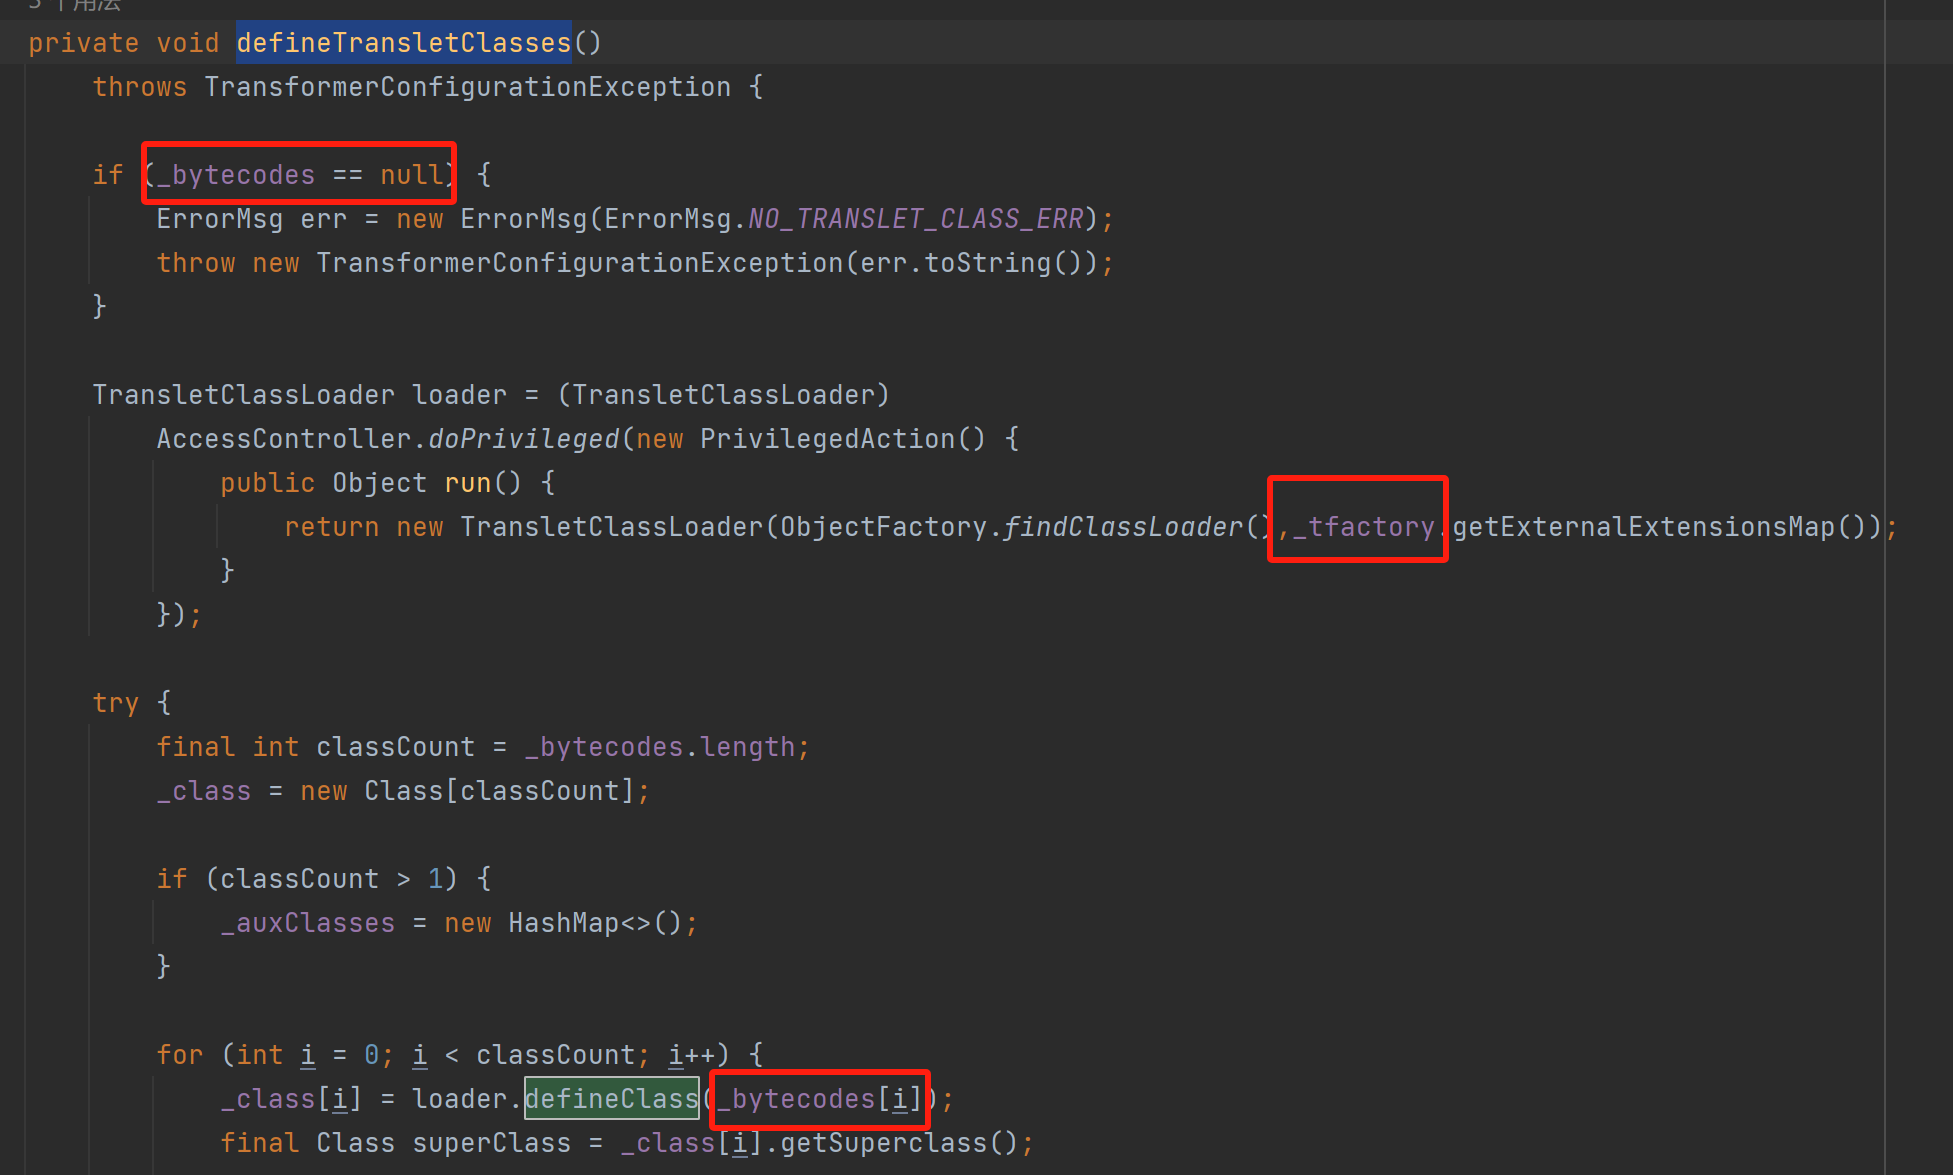Click the highlighted defineClass method call
Image resolution: width=1953 pixels, height=1175 pixels.
tap(611, 1099)
